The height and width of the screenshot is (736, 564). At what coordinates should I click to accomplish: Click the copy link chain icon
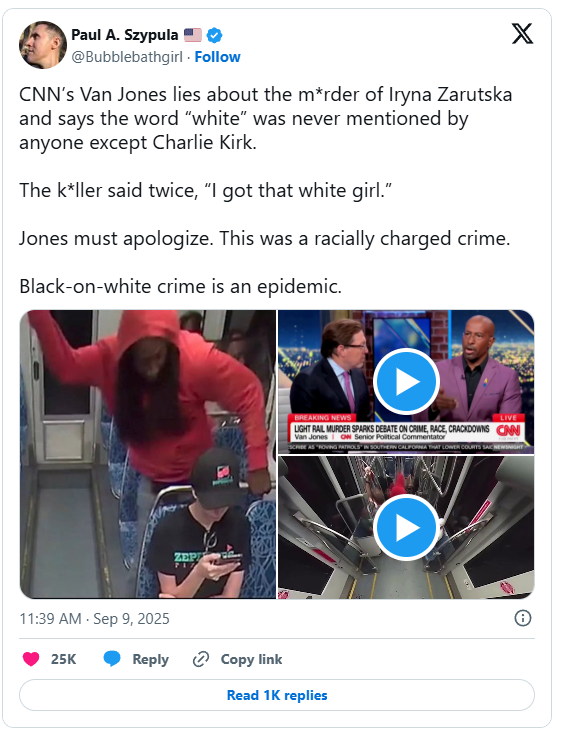(x=201, y=659)
